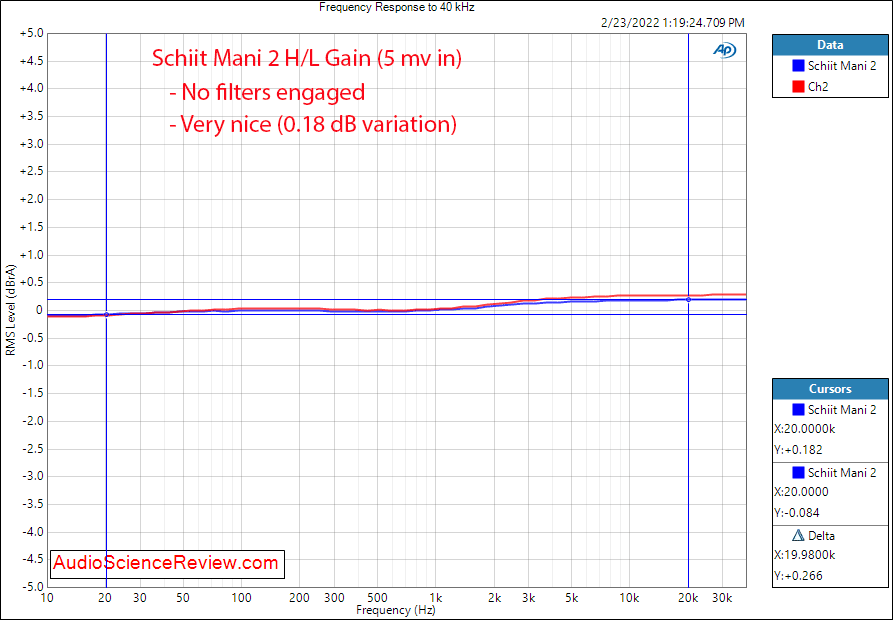Screen dimensions: 893x620
Task: Click the timestamp 2/23/2022 1:19:24.709 PM
Action: point(673,23)
